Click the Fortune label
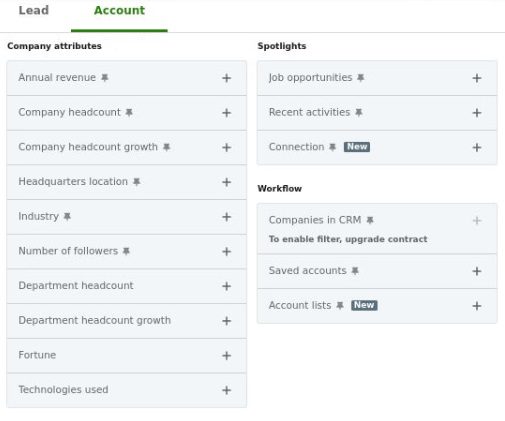Viewport: 505px width, 421px height. point(37,355)
